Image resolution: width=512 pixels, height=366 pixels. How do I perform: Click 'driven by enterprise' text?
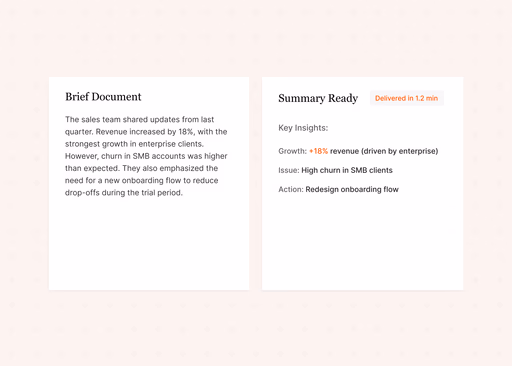400,151
